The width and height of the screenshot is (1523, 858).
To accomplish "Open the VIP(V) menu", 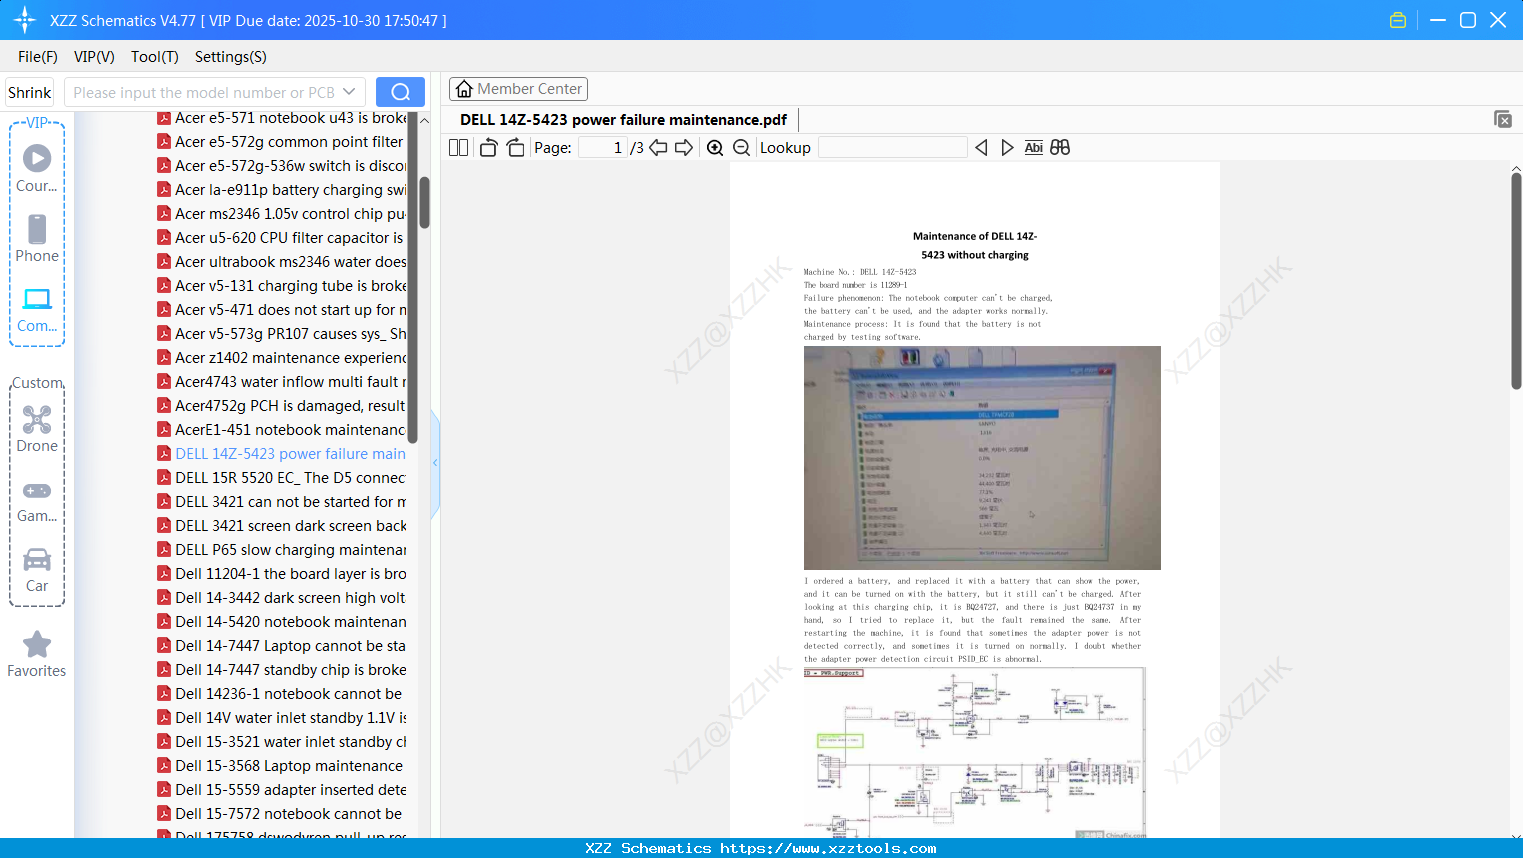I will click(x=94, y=57).
